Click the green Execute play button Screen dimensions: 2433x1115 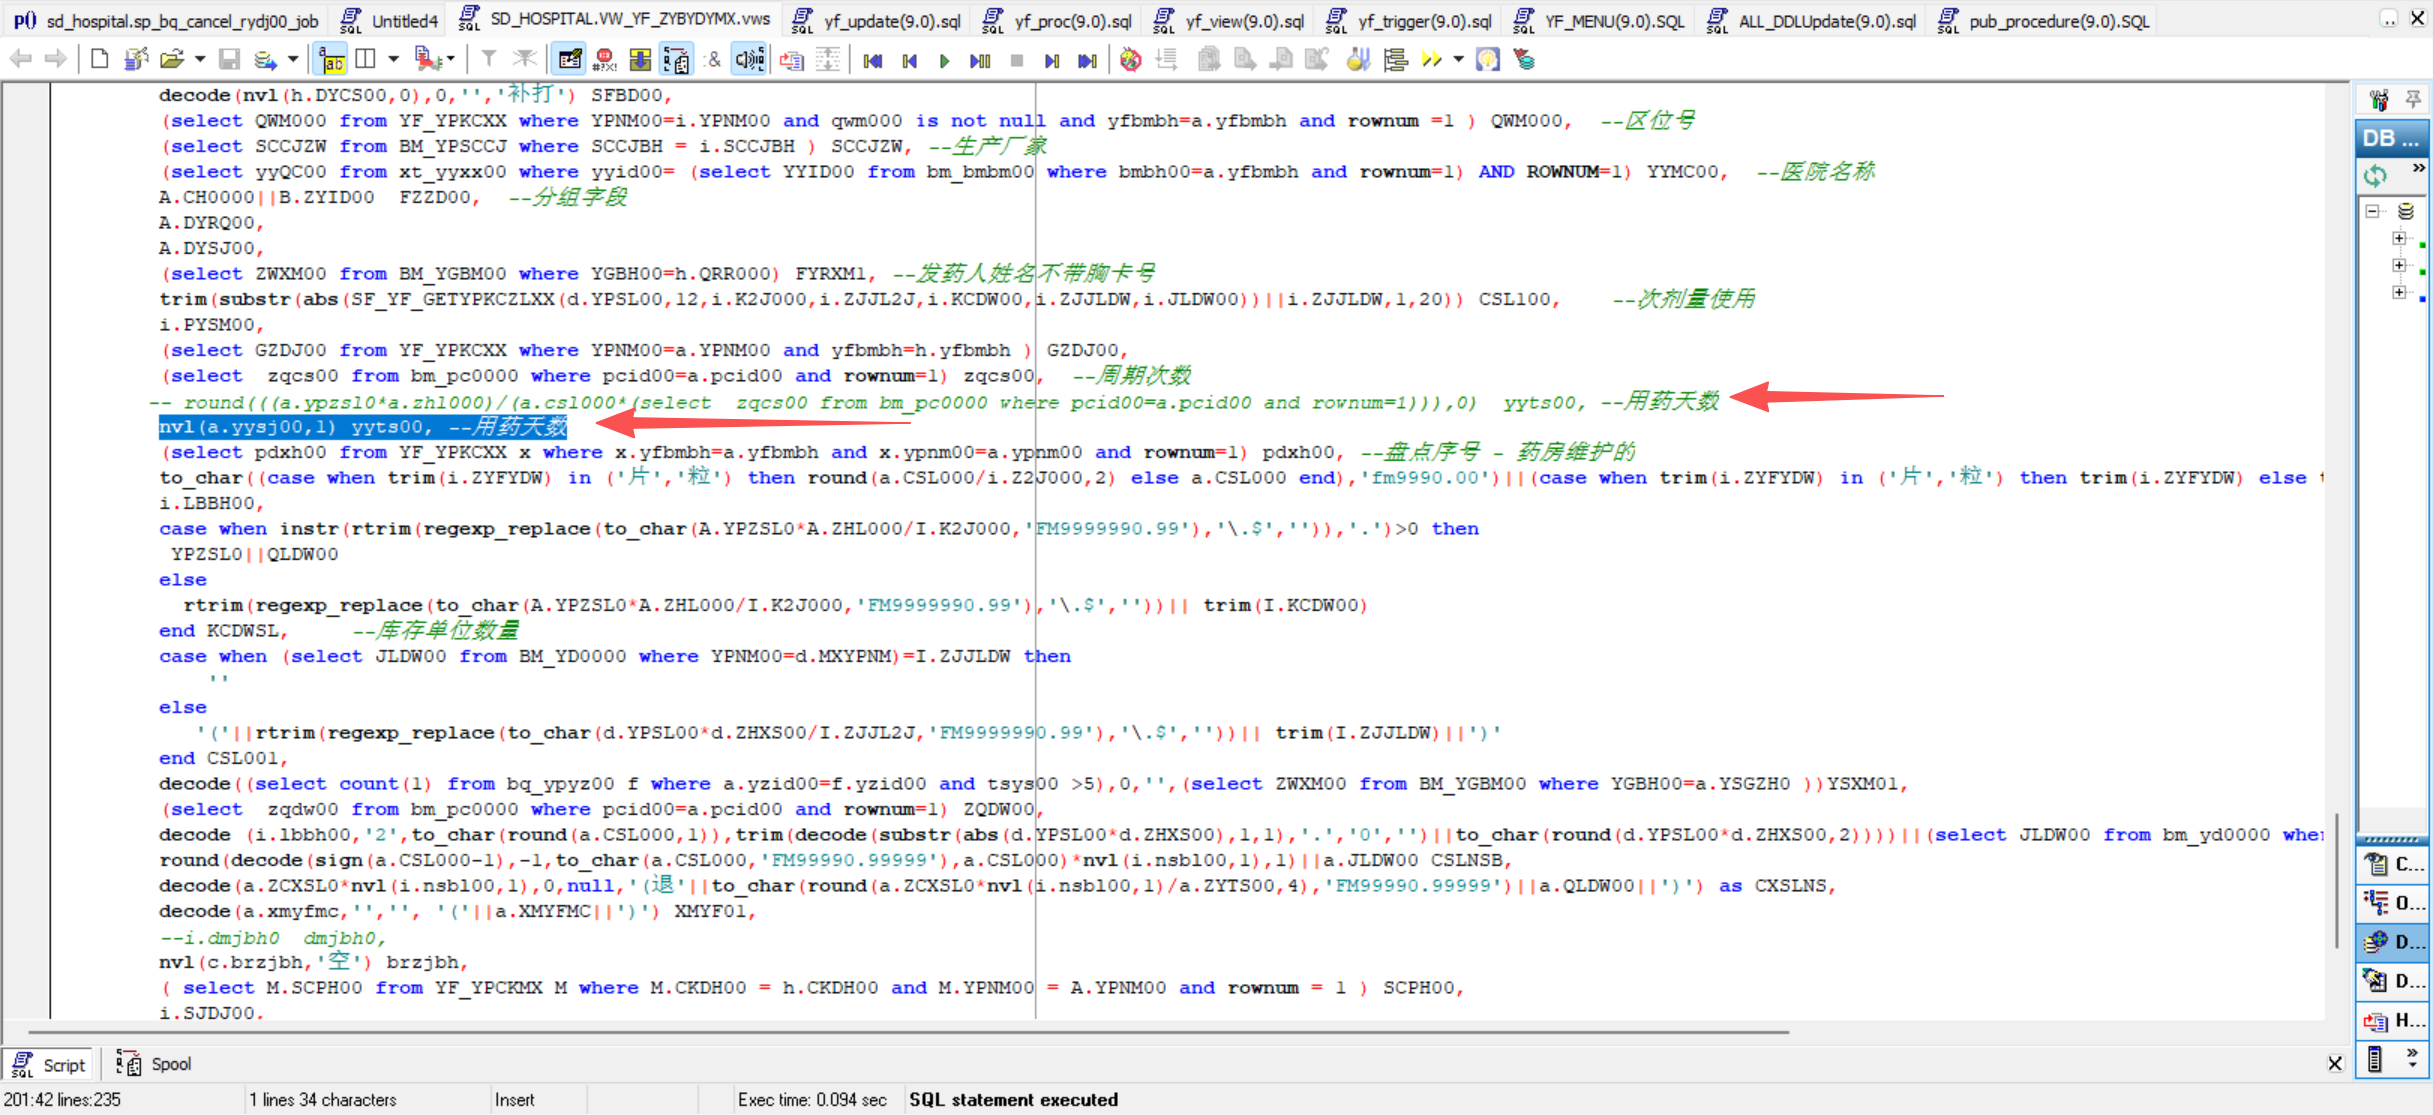pos(944,60)
